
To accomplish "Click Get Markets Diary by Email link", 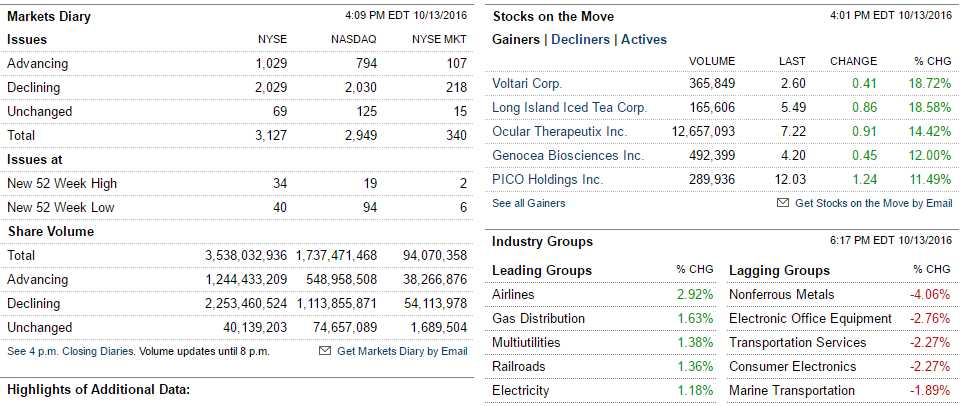I will 402,352.
